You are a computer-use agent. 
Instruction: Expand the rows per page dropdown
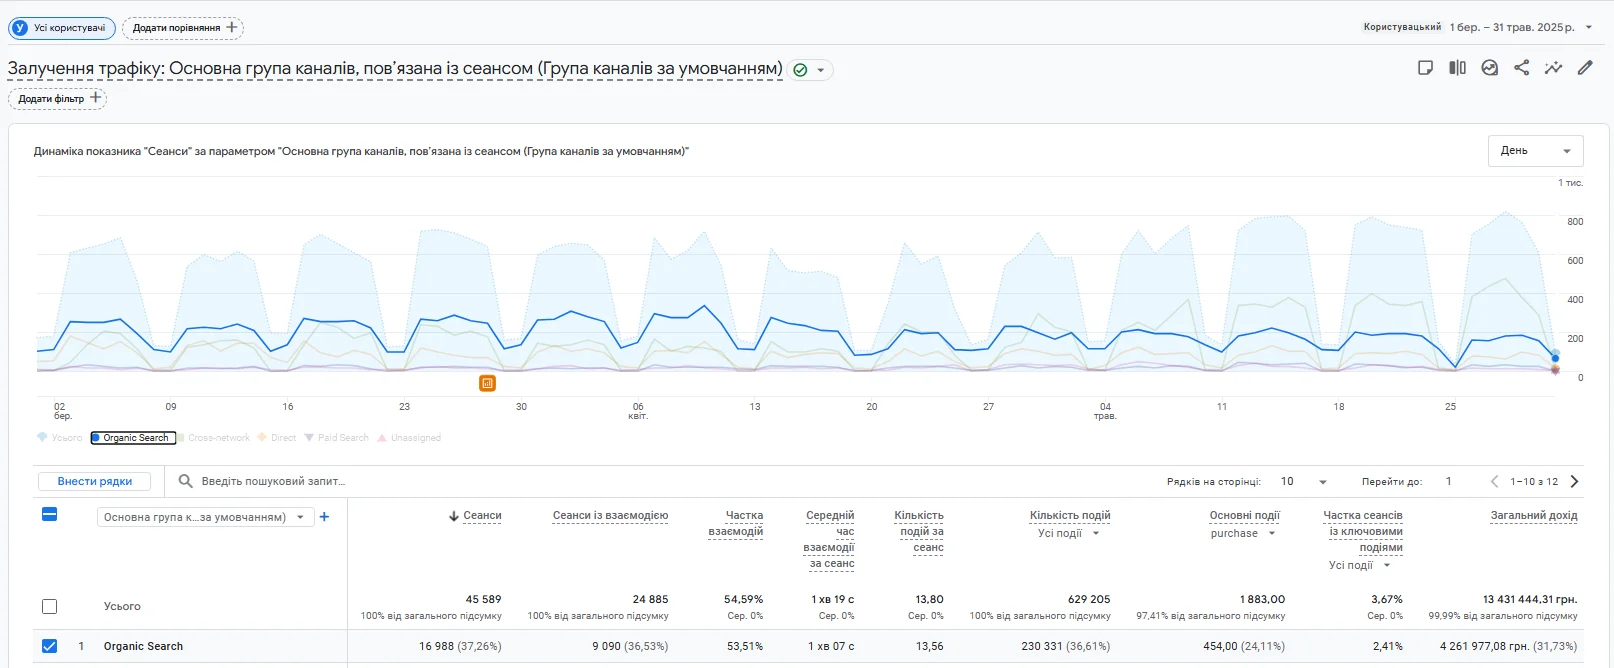(x=1303, y=481)
